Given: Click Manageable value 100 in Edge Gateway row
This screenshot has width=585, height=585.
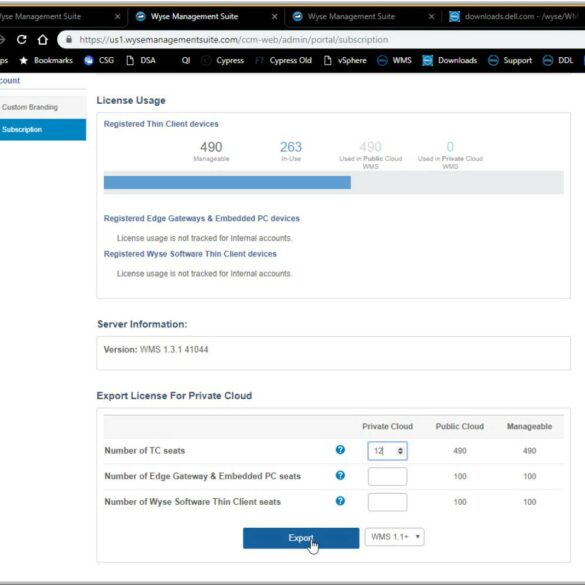Looking at the screenshot, I should click(x=529, y=476).
